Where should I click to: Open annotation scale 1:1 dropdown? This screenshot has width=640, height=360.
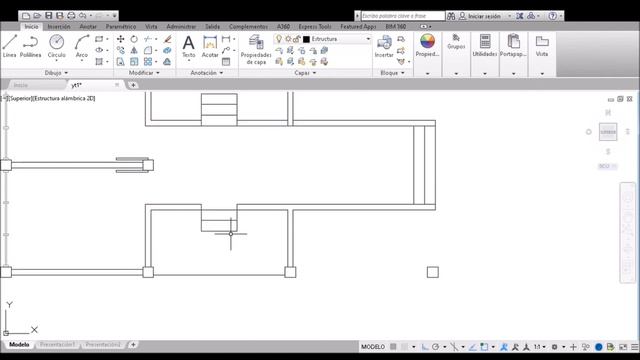tap(540, 347)
